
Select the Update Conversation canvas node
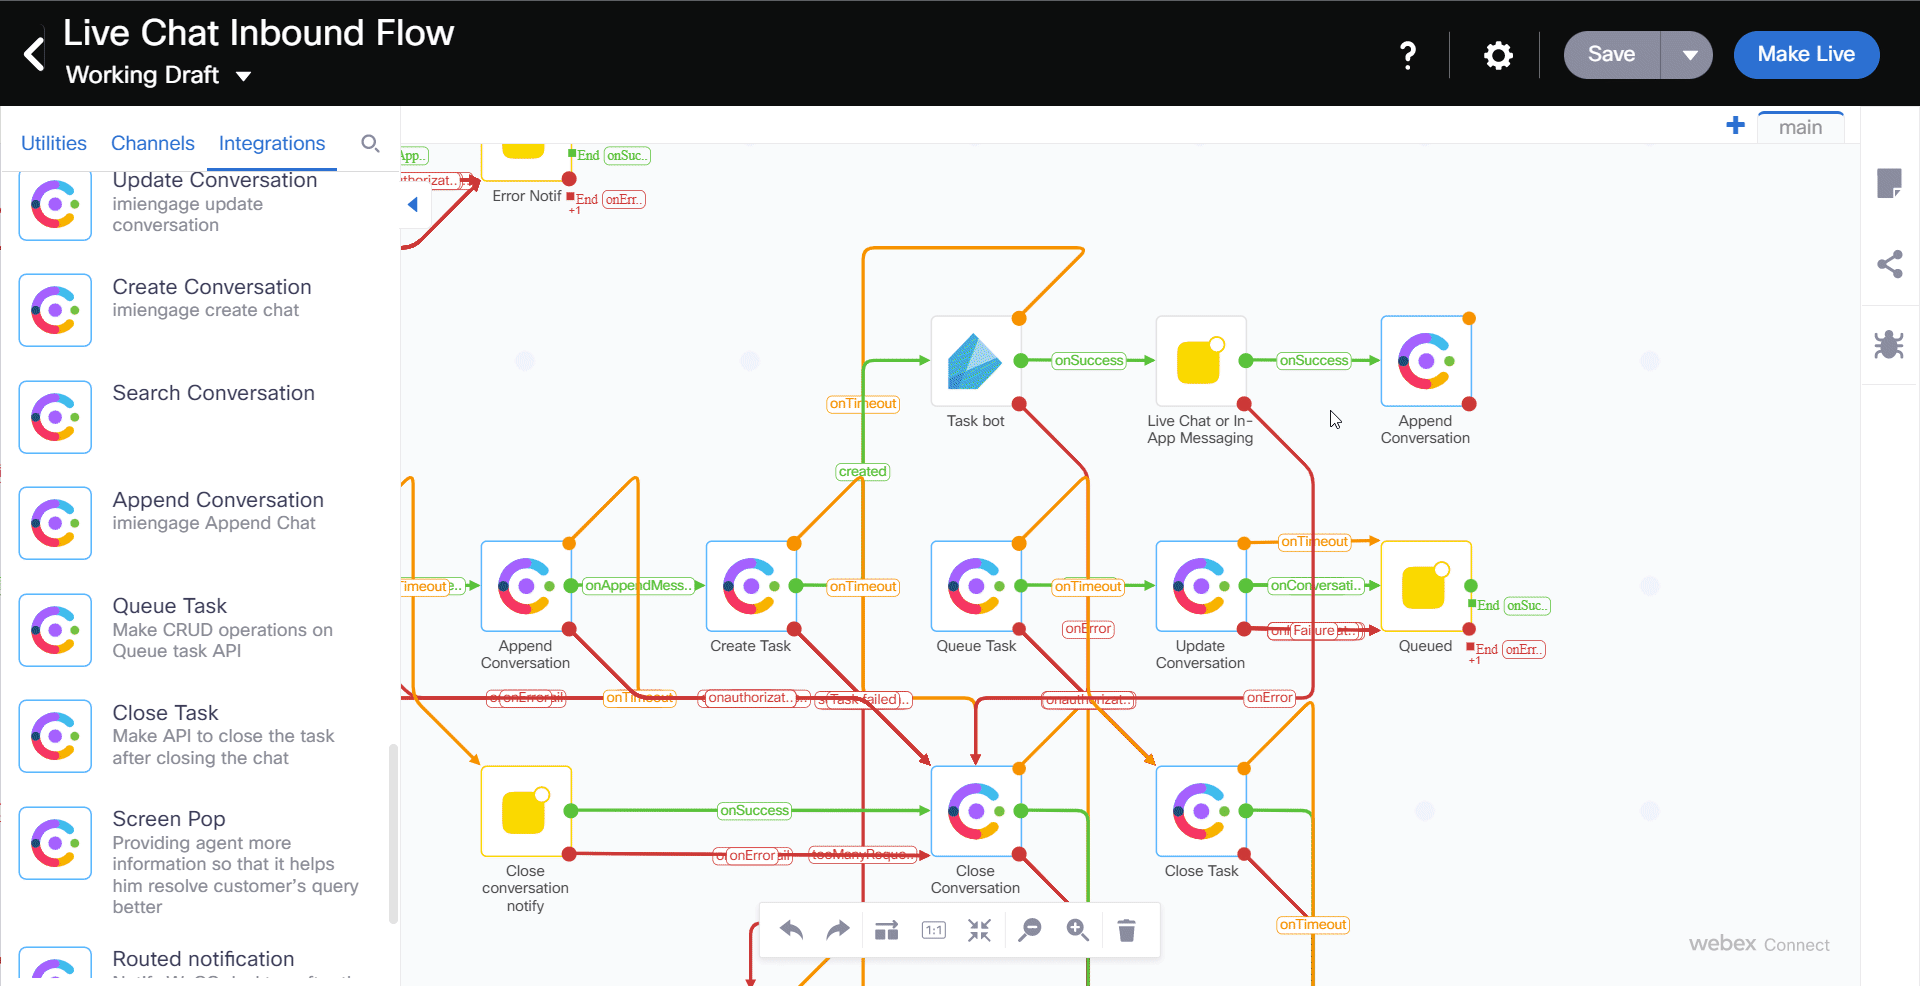[1200, 586]
